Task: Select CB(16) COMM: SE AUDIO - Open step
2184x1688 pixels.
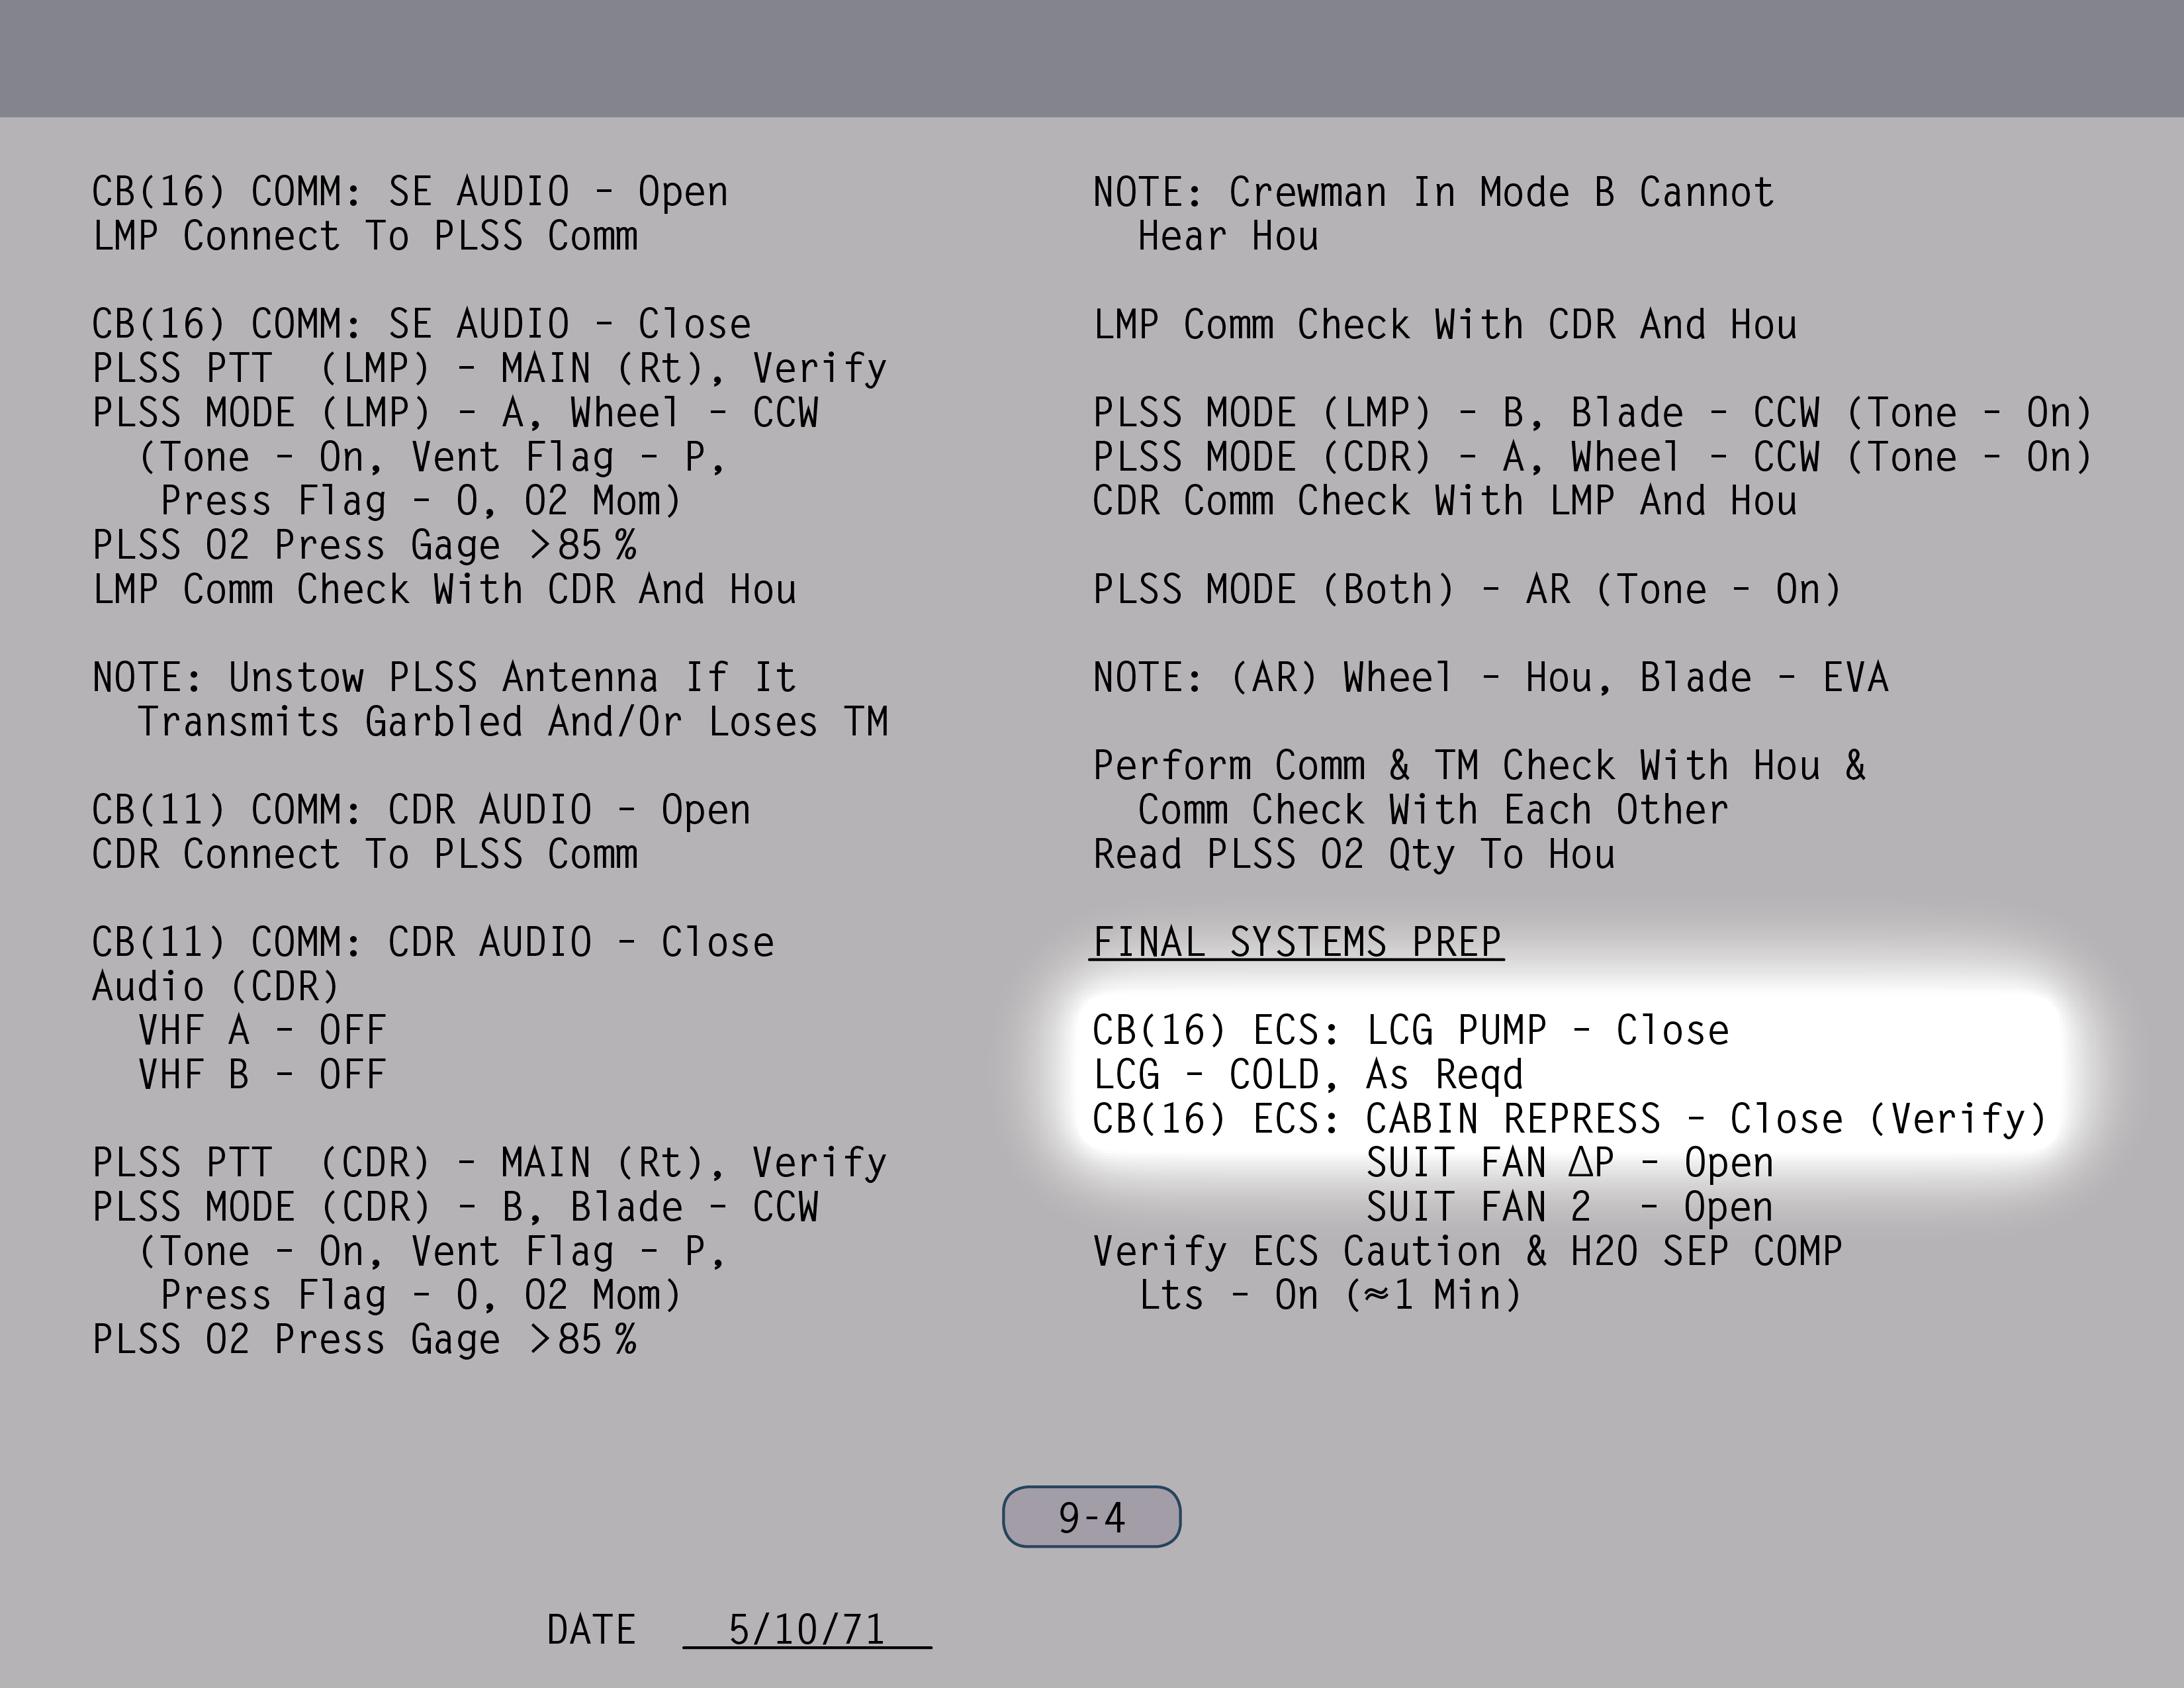Action: [410, 192]
